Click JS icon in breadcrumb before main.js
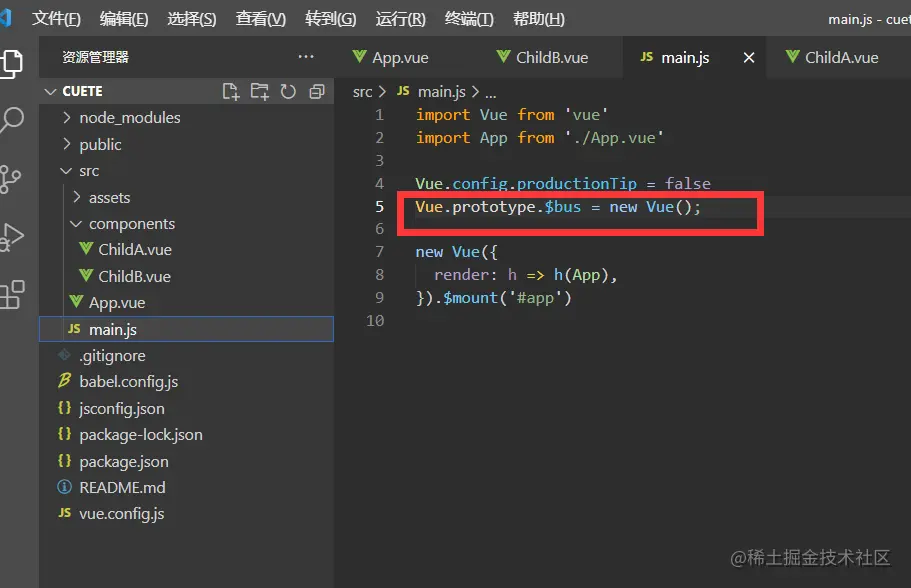Image resolution: width=911 pixels, height=588 pixels. click(403, 91)
